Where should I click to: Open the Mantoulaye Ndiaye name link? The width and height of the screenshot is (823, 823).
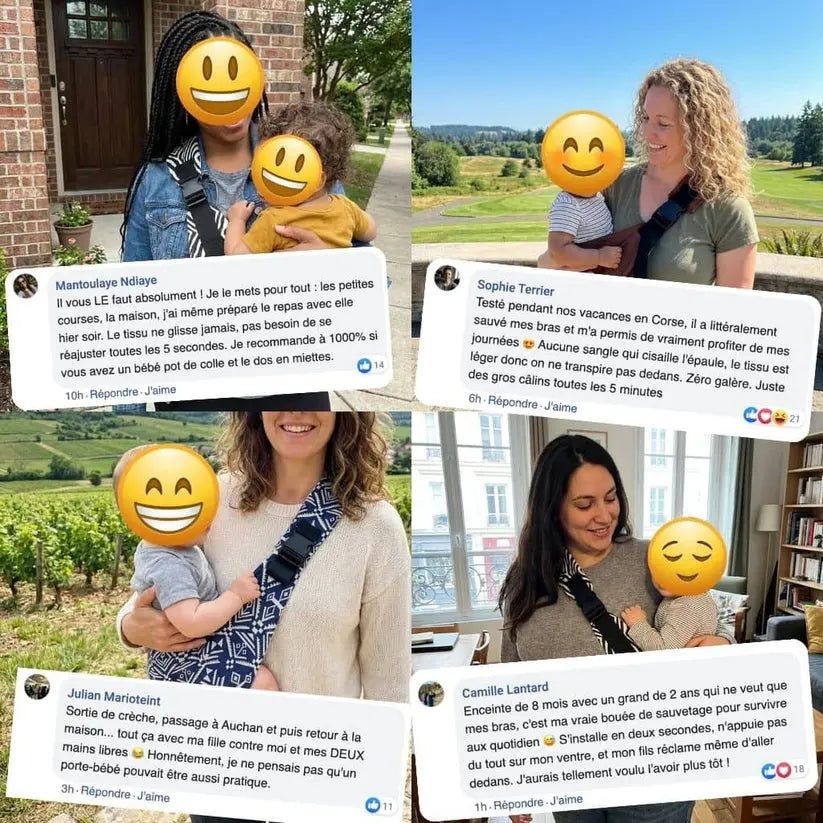pos(106,283)
